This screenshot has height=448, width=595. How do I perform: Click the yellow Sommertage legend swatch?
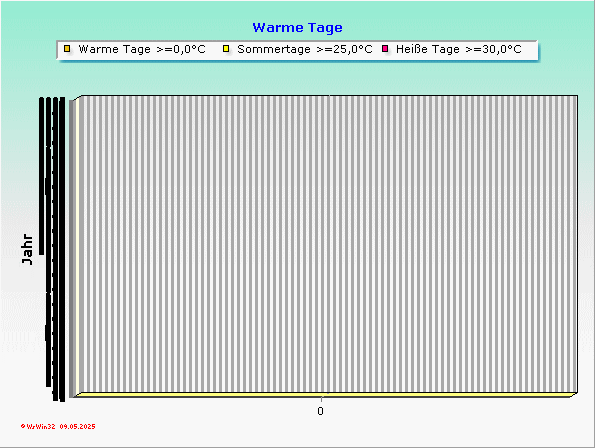226,49
